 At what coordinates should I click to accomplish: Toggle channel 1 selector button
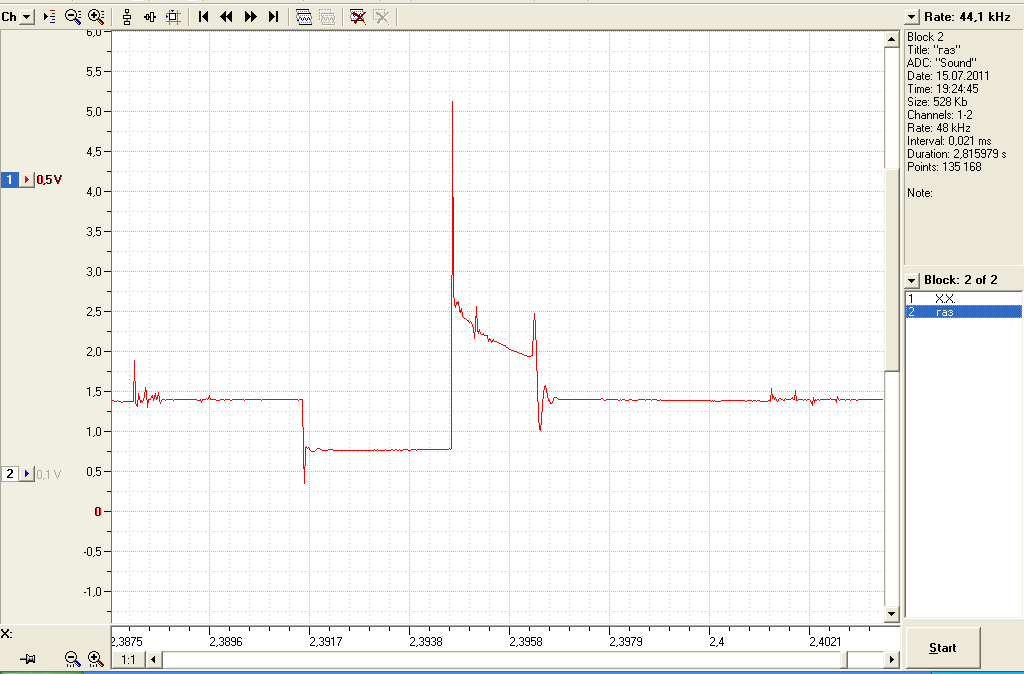pyautogui.click(x=9, y=180)
